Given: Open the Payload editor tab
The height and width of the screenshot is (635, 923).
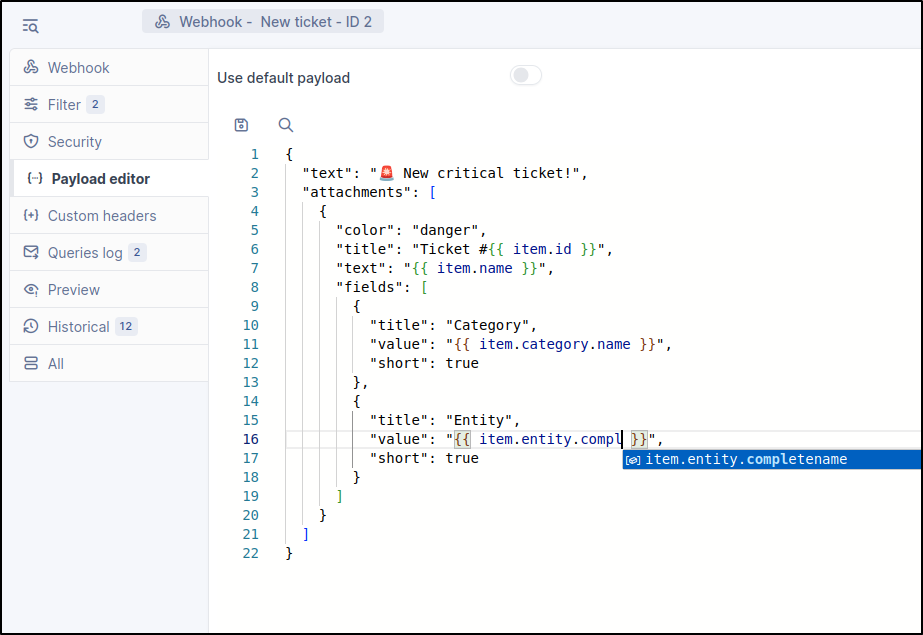Looking at the screenshot, I should coord(100,179).
